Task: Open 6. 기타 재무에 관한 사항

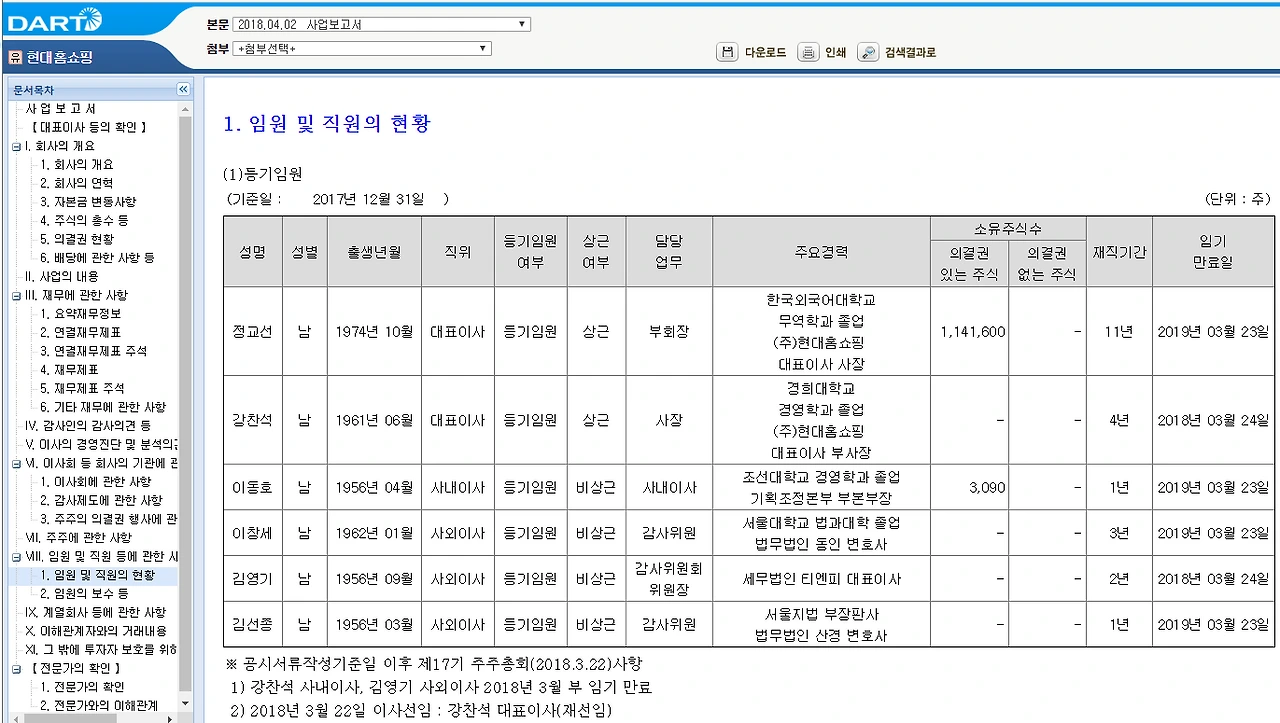Action: (103, 407)
